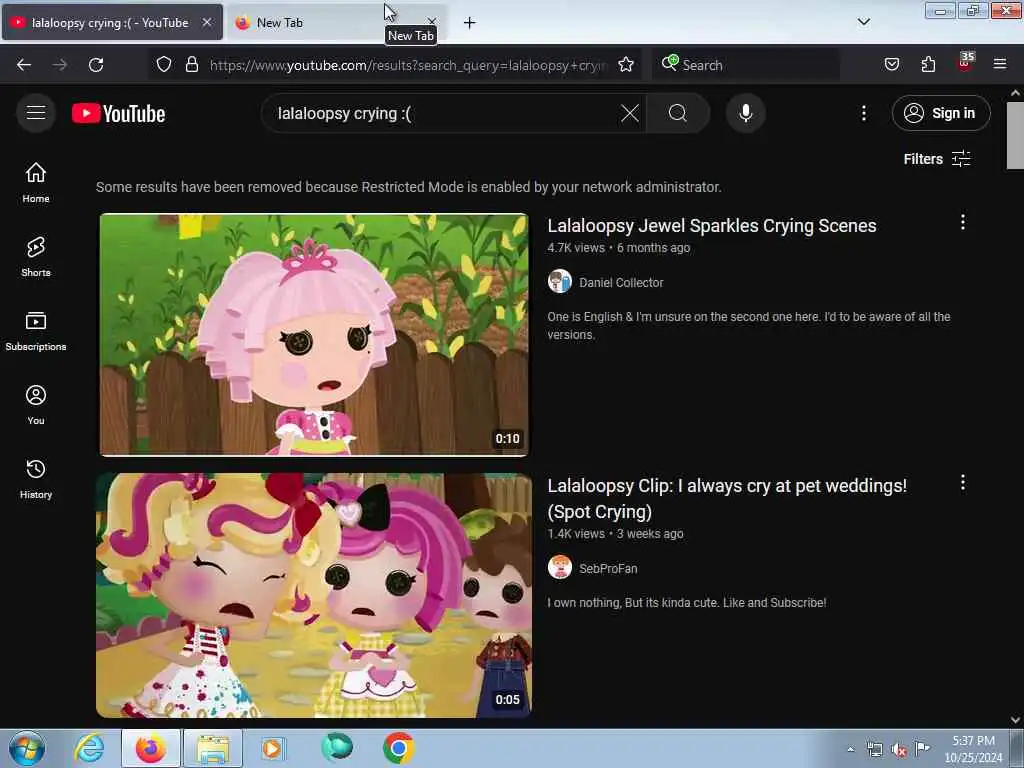
Task: Clear the search query with the X
Action: click(x=630, y=113)
